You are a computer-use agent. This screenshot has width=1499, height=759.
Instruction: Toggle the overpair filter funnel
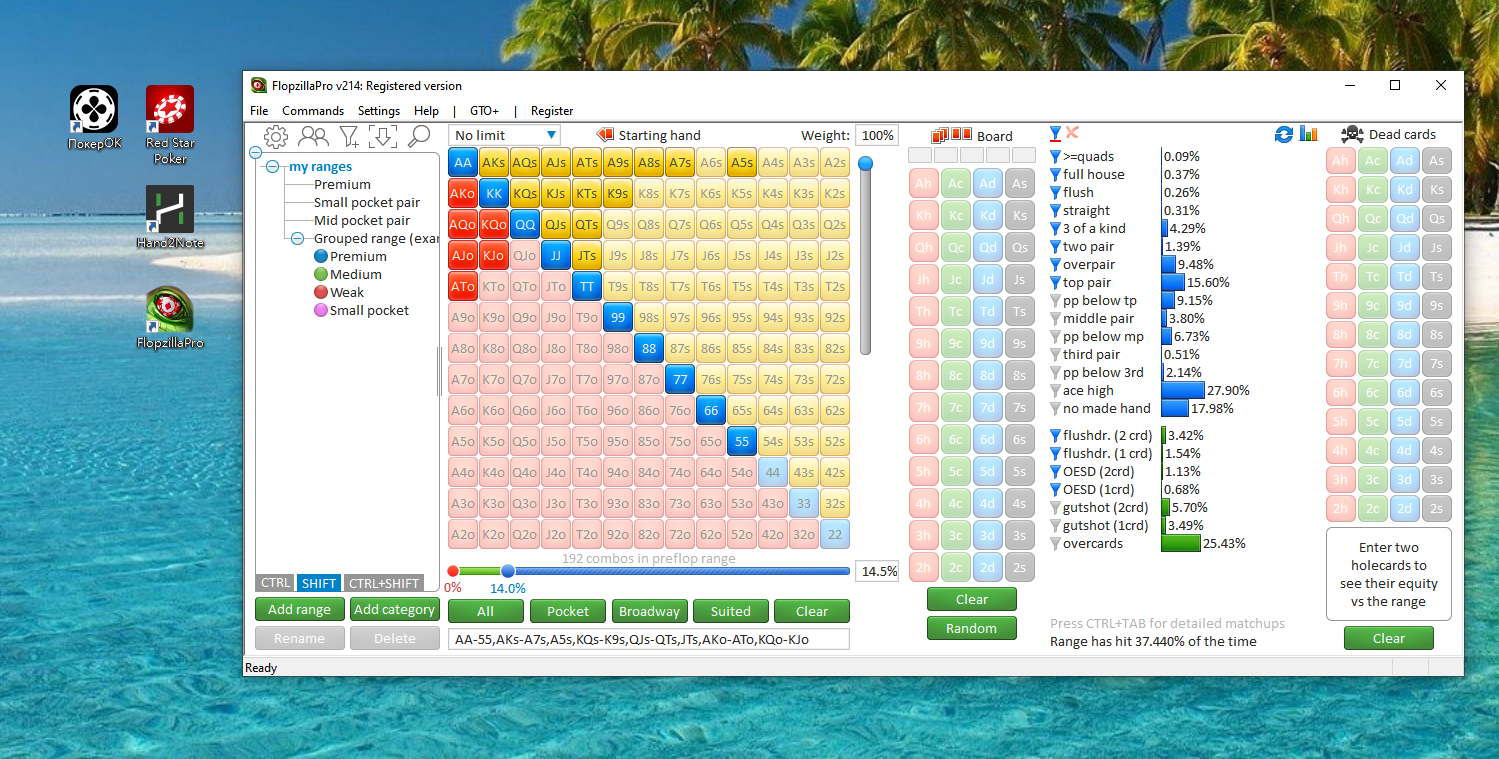pyautogui.click(x=1055, y=265)
